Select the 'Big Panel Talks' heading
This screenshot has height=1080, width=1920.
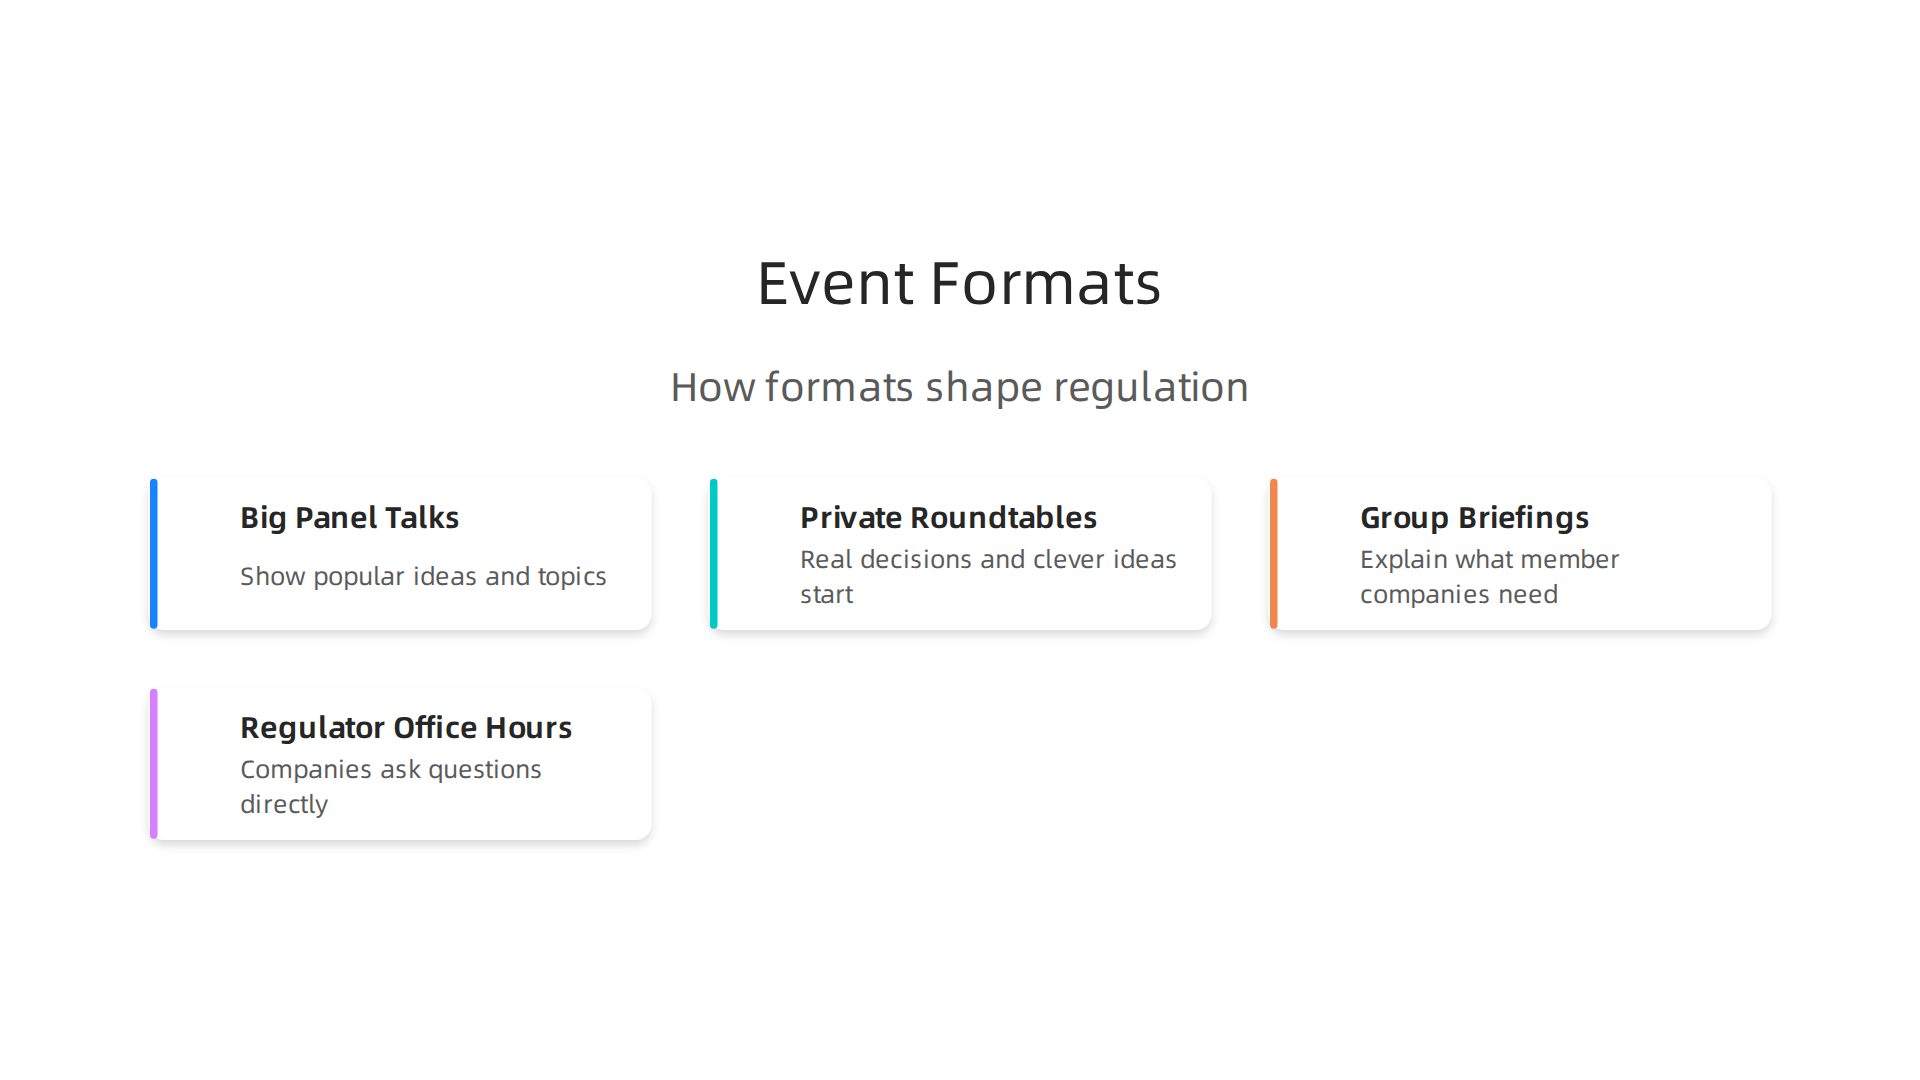pyautogui.click(x=349, y=518)
